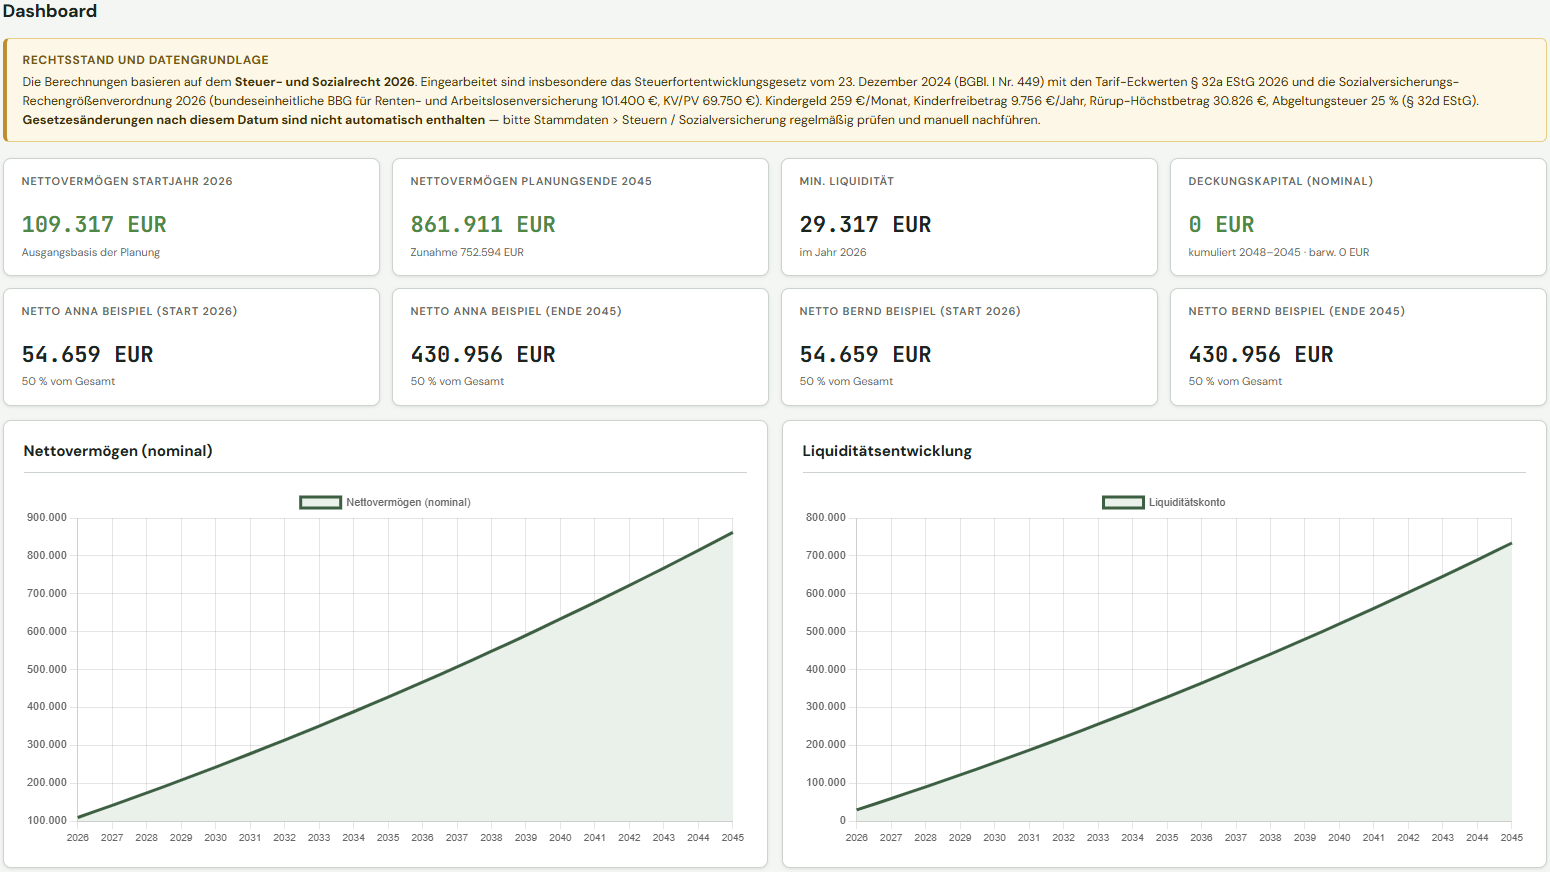Toggle the Liquiditätskonto legend swatch
Image resolution: width=1550 pixels, height=872 pixels.
point(1123,502)
